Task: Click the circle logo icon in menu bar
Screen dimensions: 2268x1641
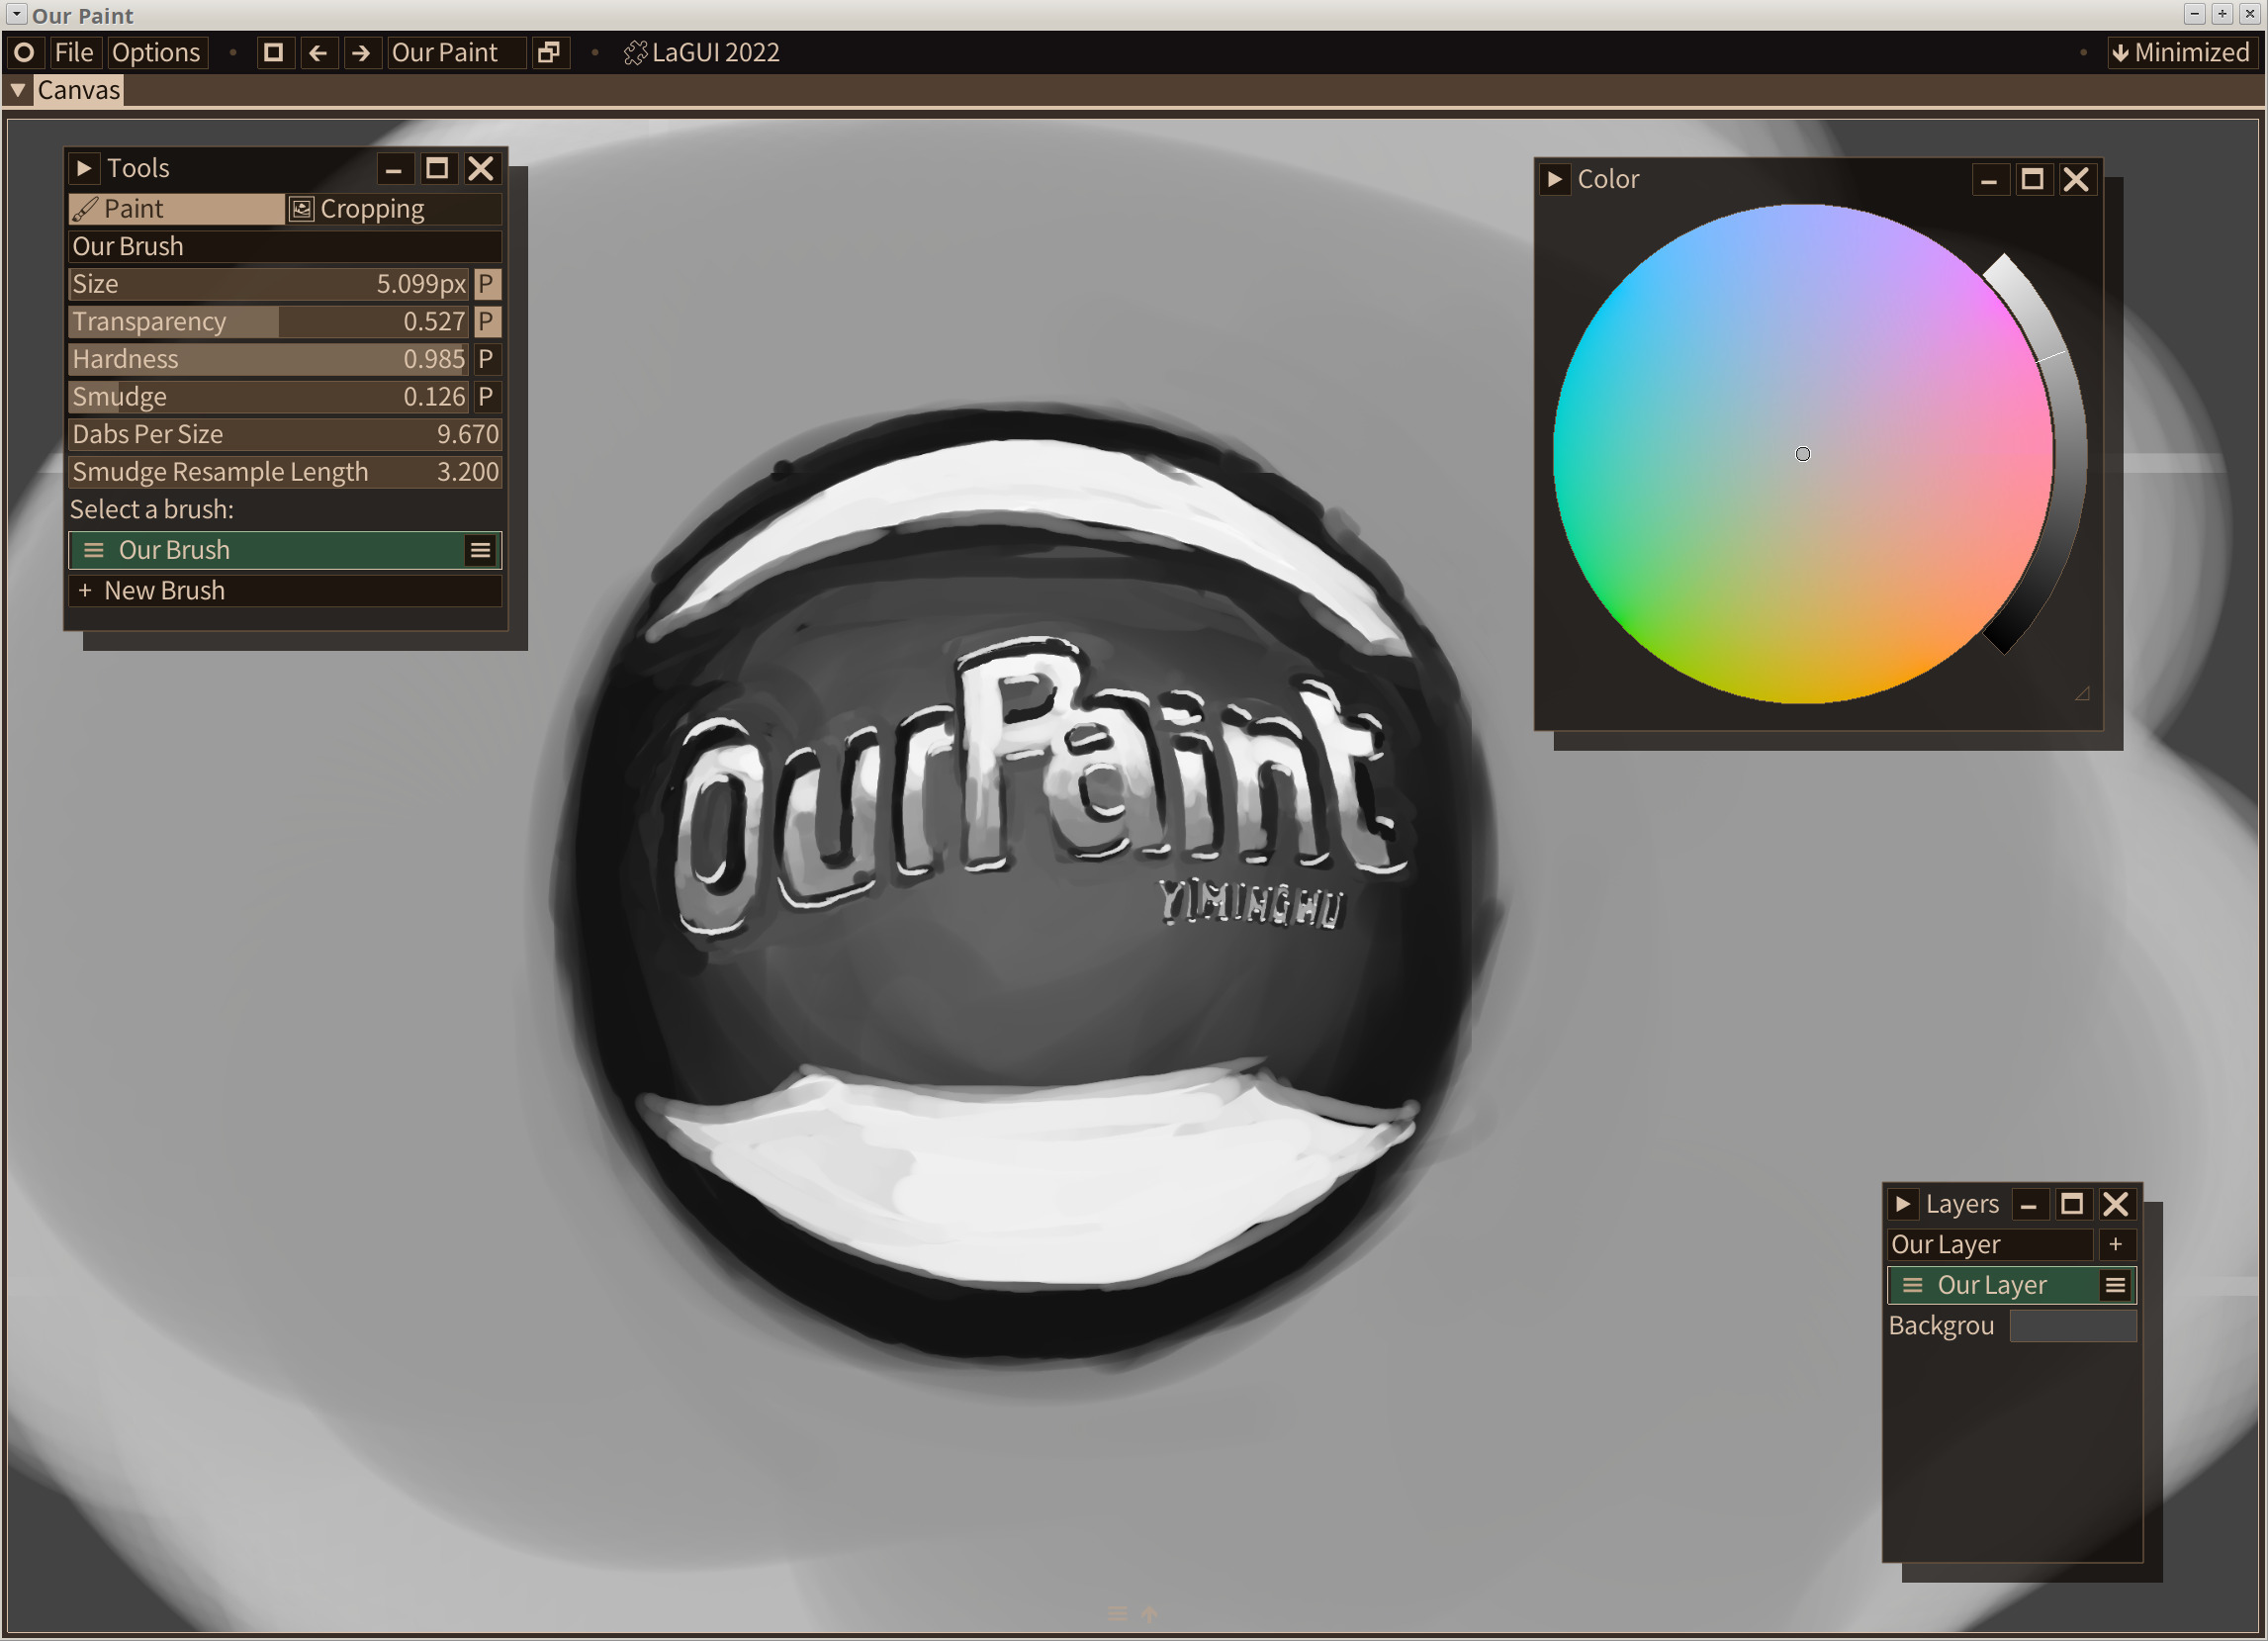Action: 24,52
